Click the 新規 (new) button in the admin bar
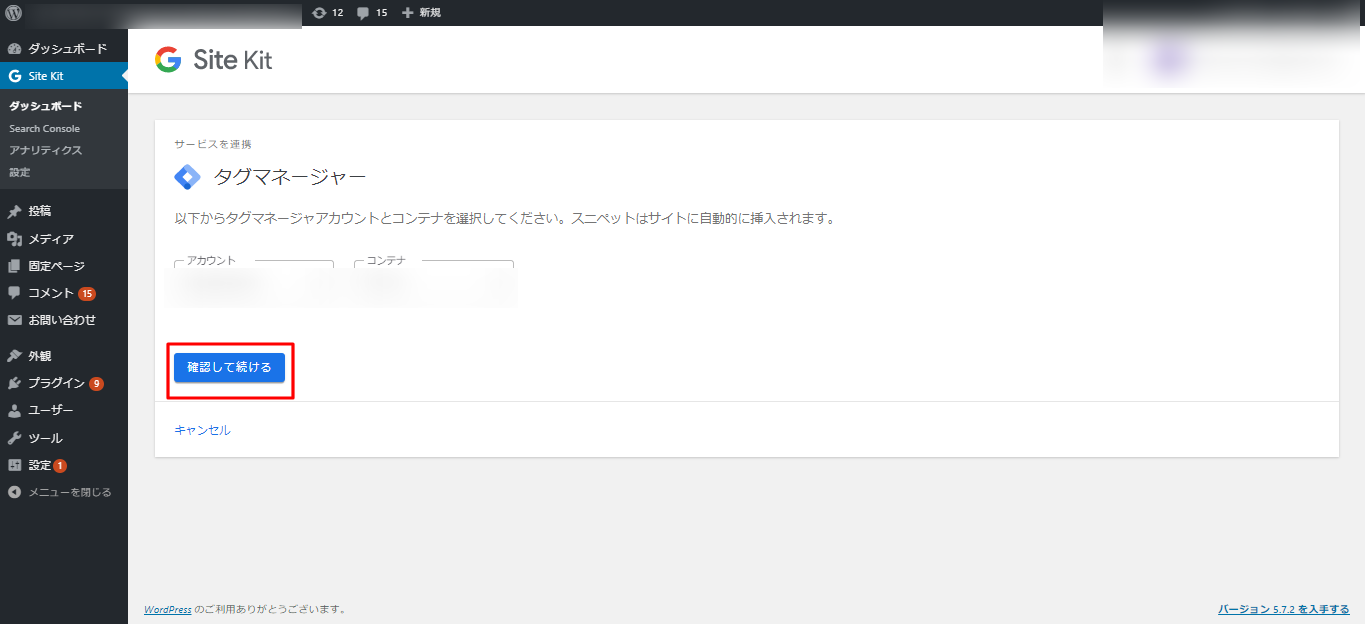The width and height of the screenshot is (1365, 624). tap(421, 13)
